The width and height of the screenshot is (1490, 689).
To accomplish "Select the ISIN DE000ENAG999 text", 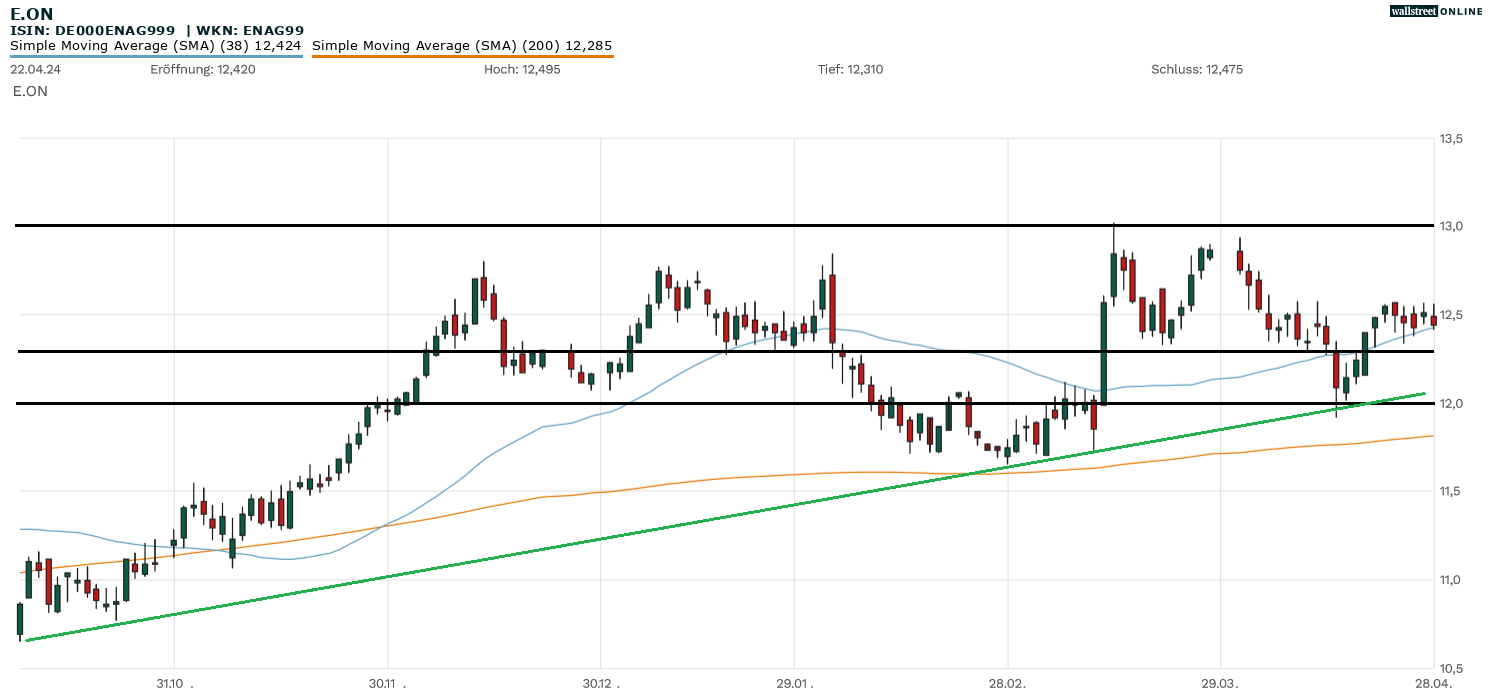I will pos(93,31).
